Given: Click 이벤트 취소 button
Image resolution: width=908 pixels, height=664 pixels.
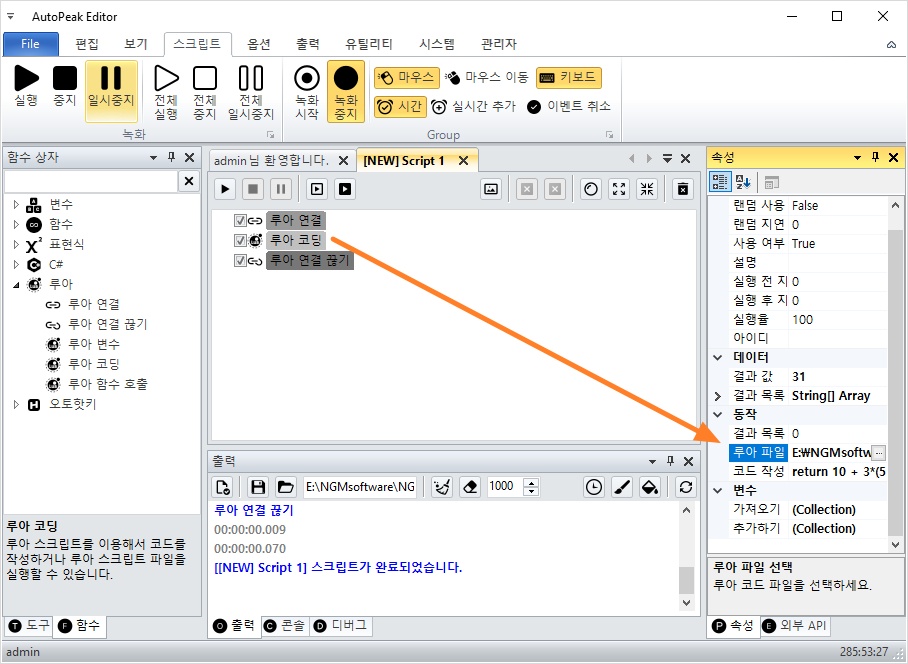Looking at the screenshot, I should point(569,107).
